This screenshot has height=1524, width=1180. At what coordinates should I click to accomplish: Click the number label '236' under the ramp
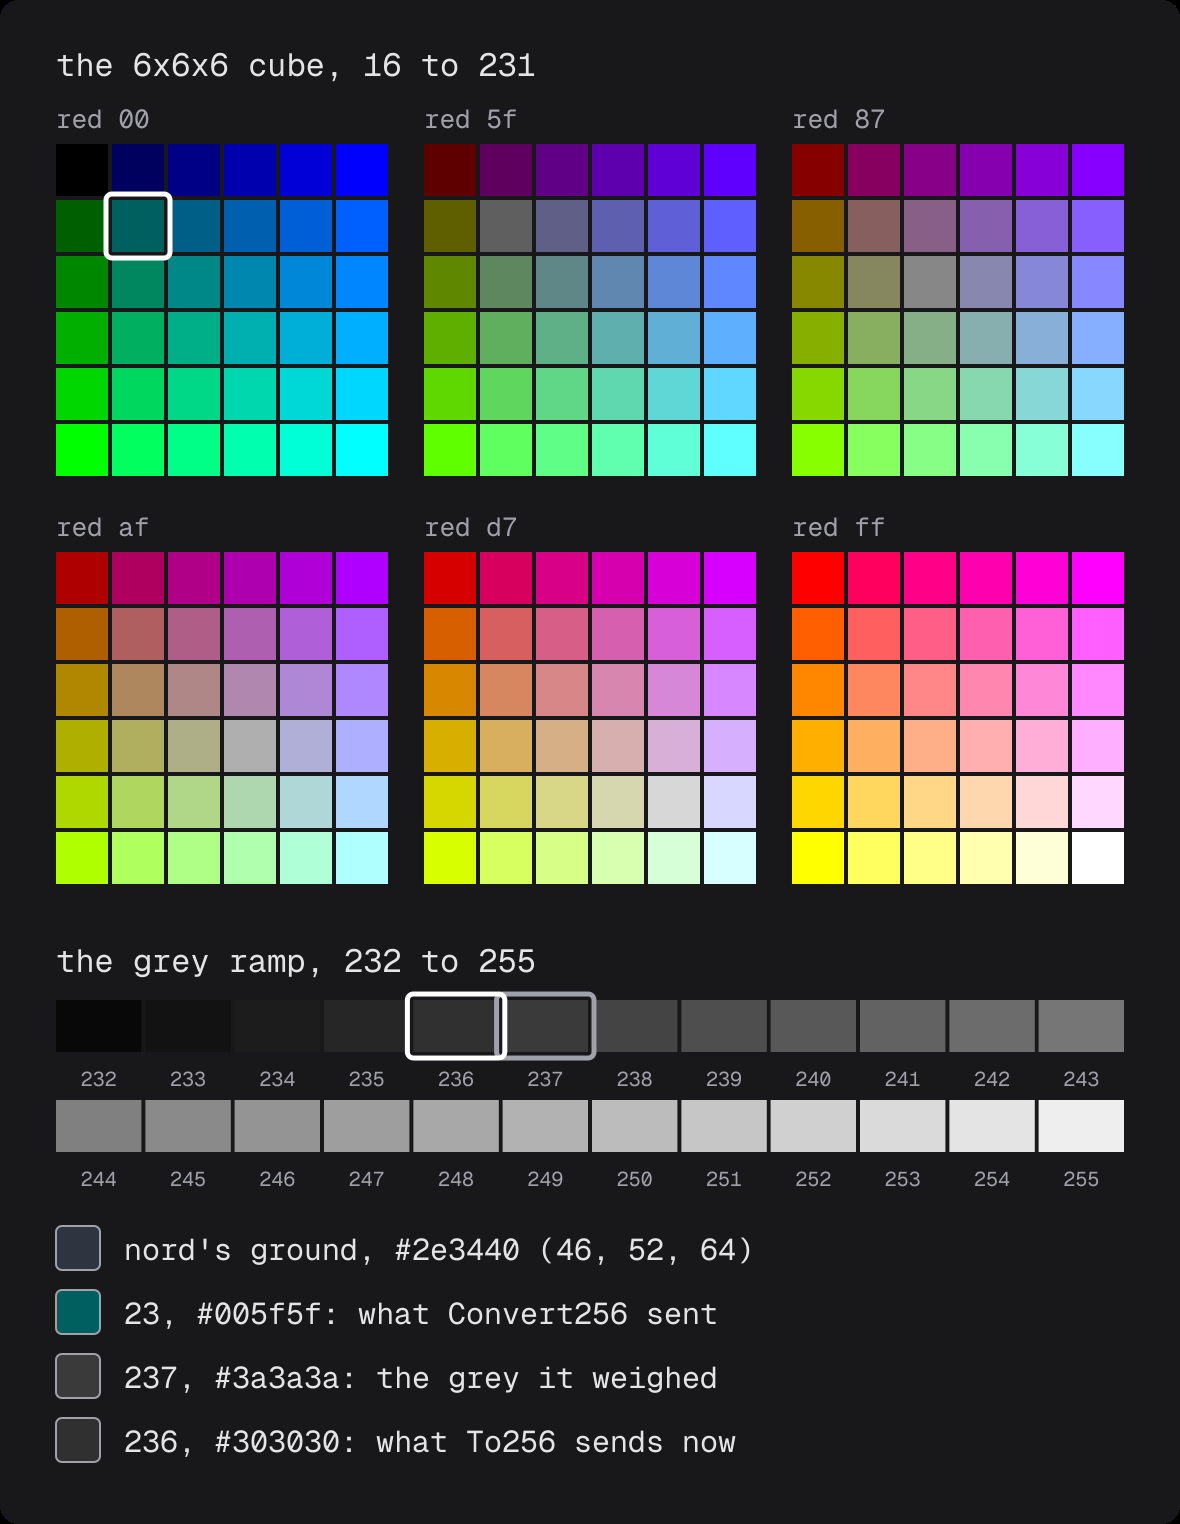(x=456, y=1079)
